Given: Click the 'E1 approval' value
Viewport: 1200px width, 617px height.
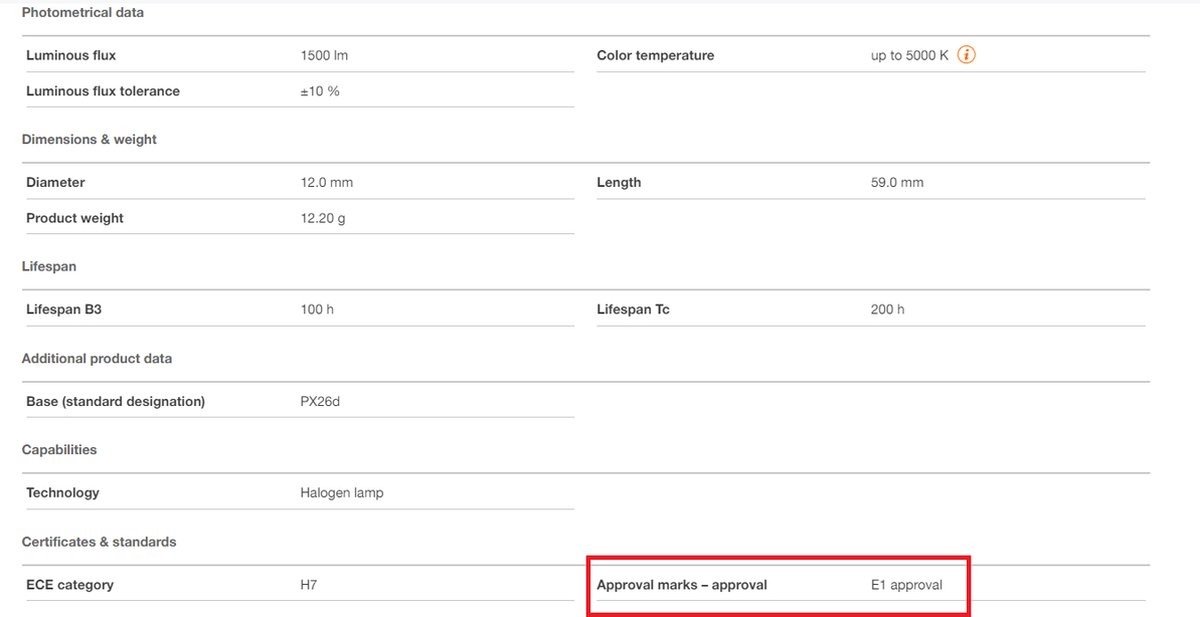Looking at the screenshot, I should coord(907,585).
